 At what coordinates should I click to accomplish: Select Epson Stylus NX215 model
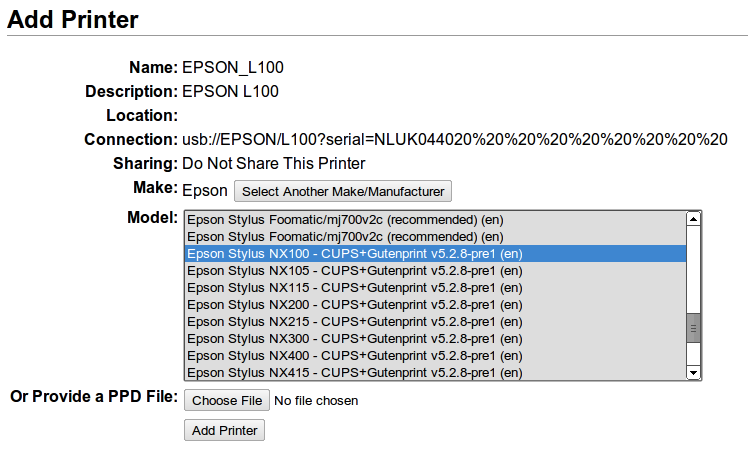[435, 322]
